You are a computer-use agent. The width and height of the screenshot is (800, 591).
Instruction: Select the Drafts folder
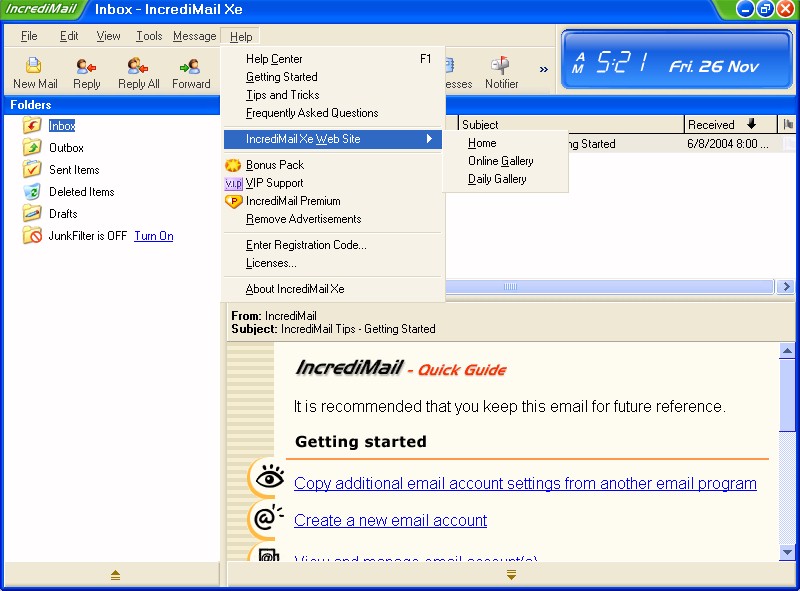click(63, 214)
